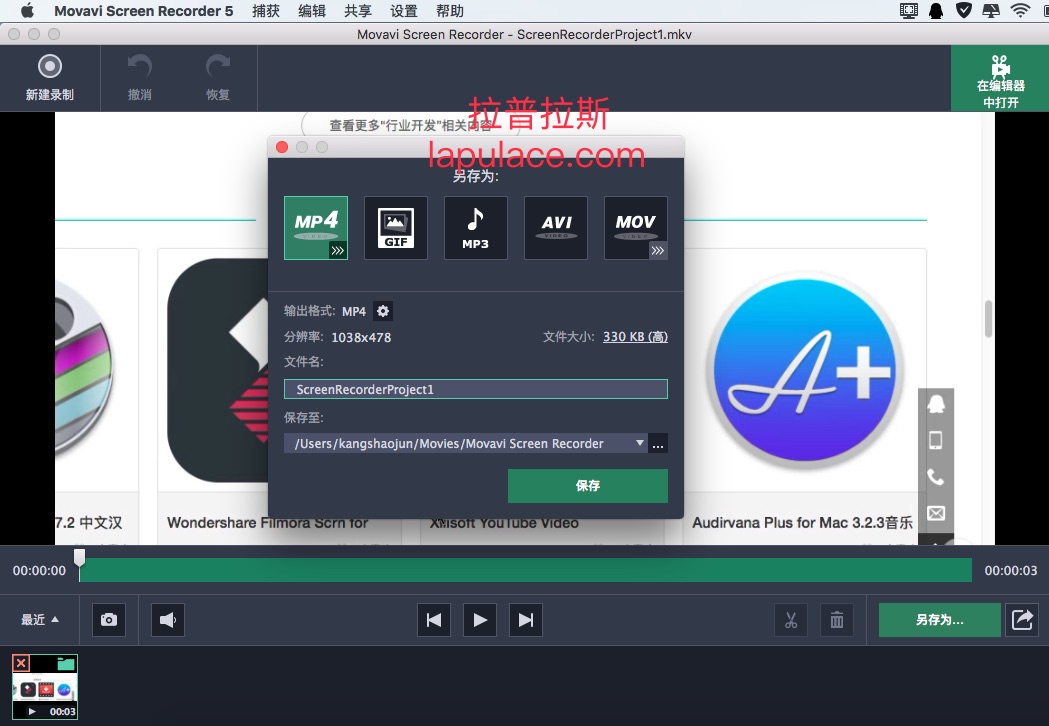The height and width of the screenshot is (726, 1049).
Task: Click the file name input field
Action: coord(475,389)
